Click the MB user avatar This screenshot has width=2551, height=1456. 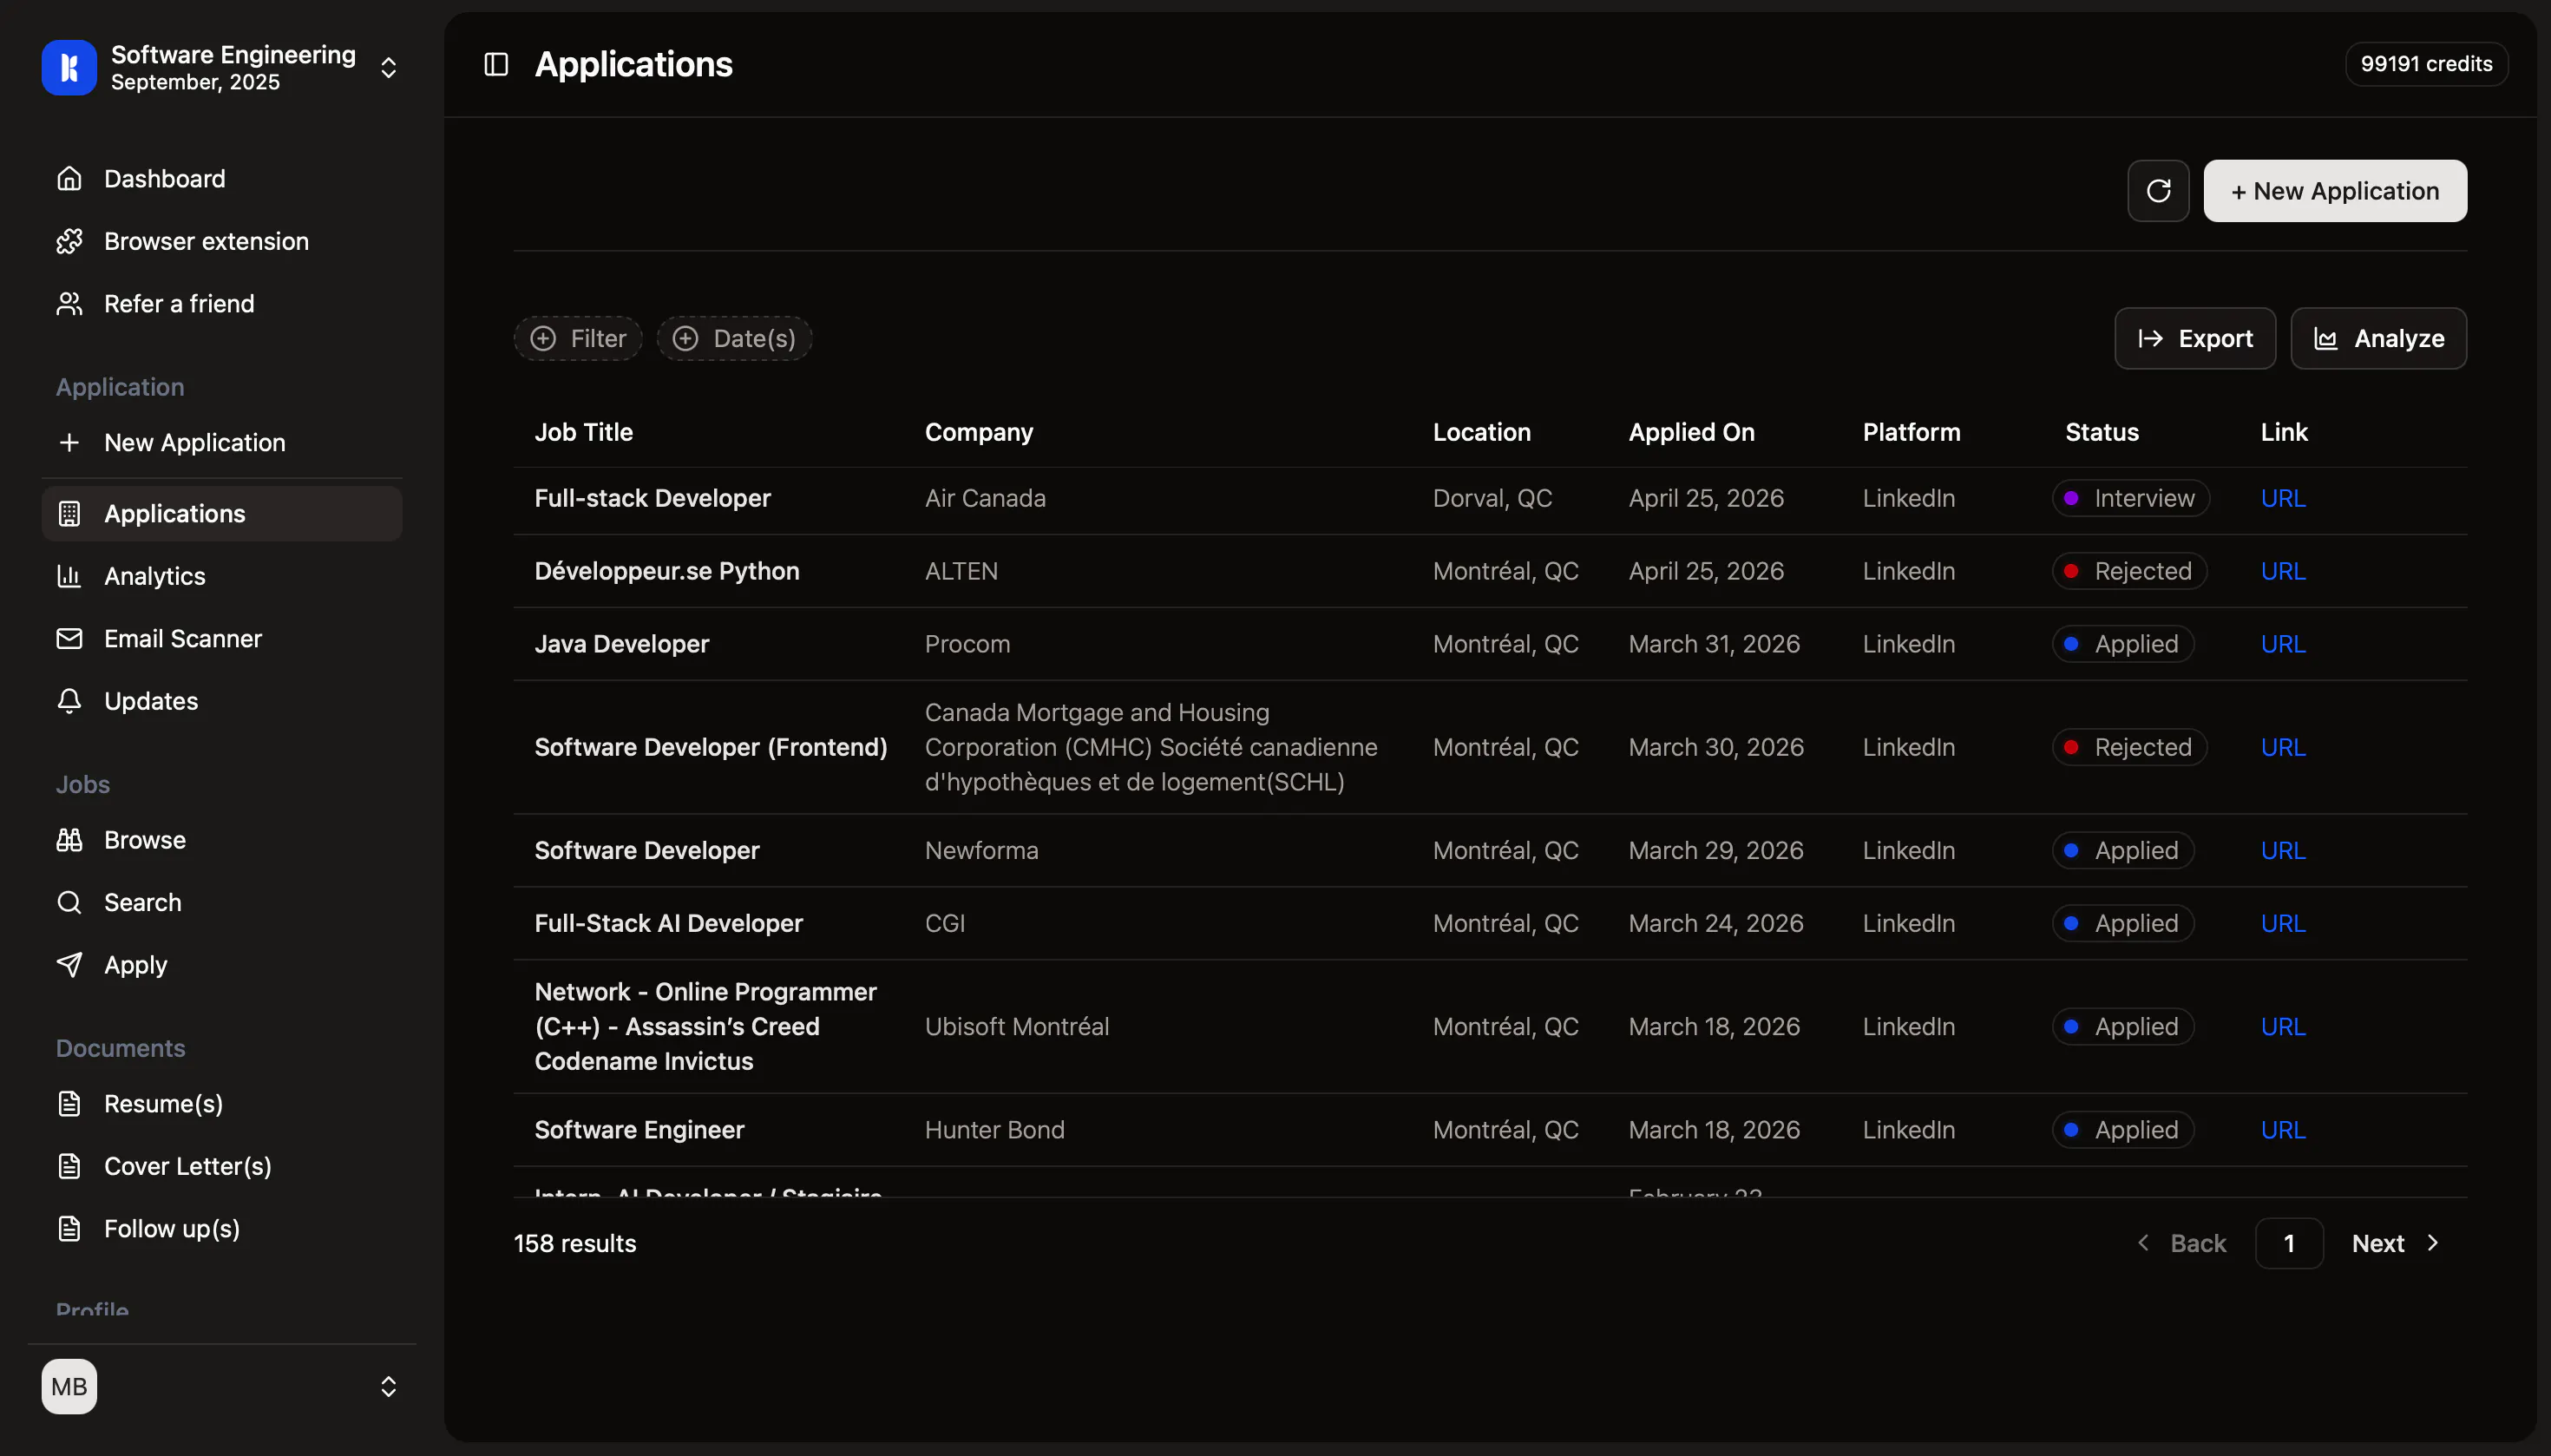coord(69,1386)
